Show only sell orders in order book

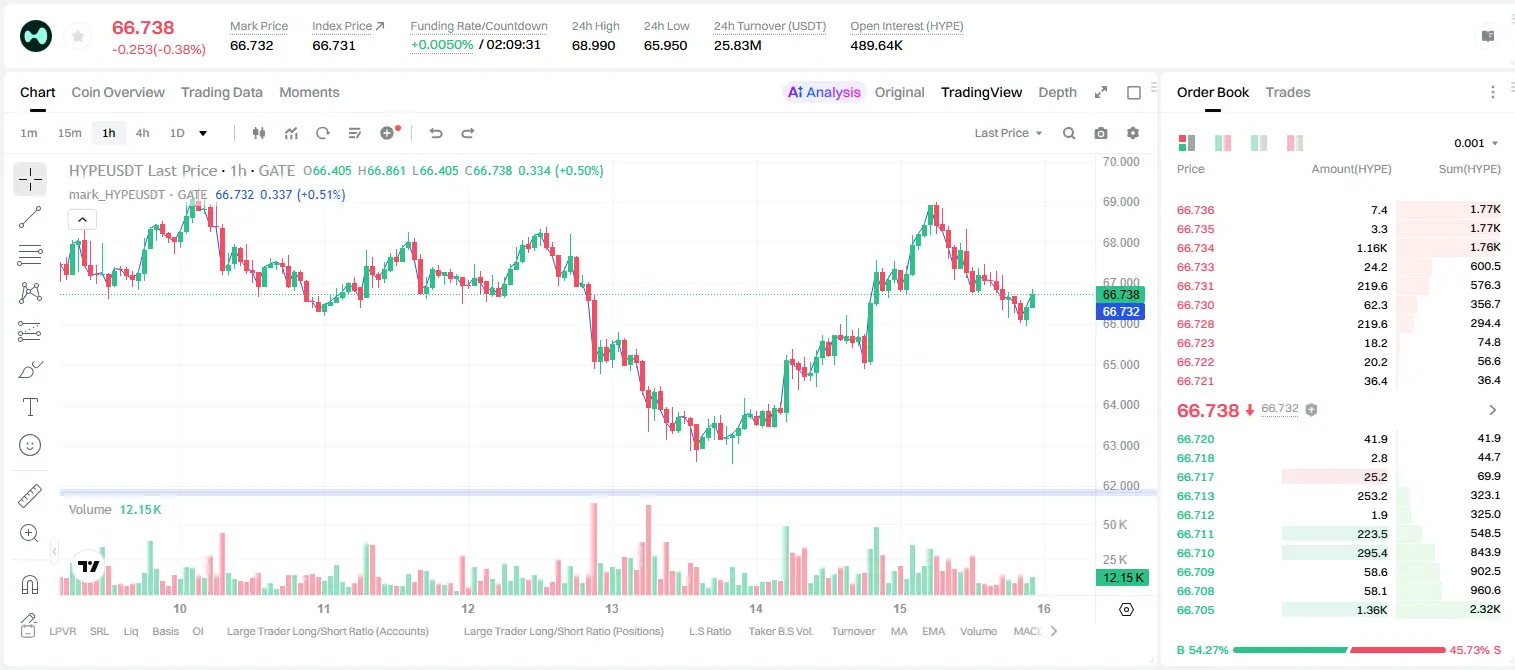[x=1295, y=143]
